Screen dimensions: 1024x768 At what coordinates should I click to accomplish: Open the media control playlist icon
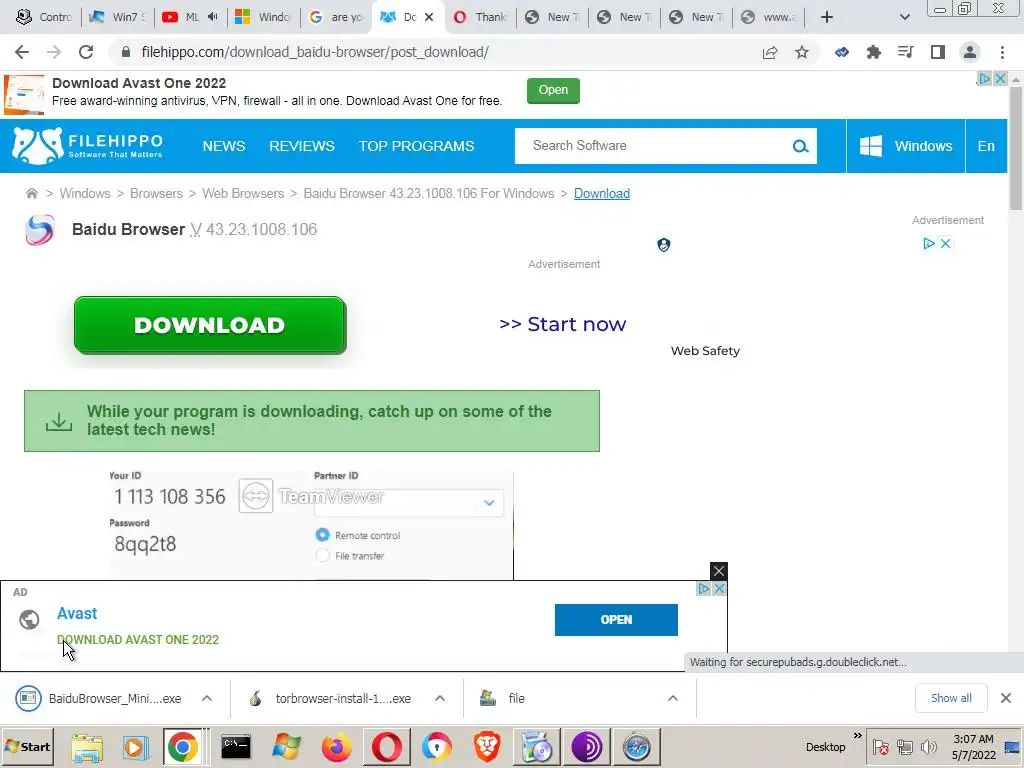[x=906, y=52]
